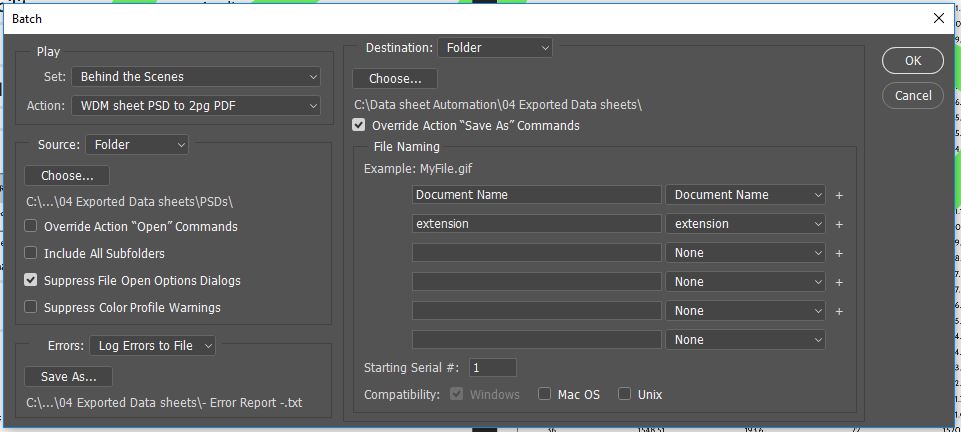Click the Example: MyFile.gif text

coord(418,168)
